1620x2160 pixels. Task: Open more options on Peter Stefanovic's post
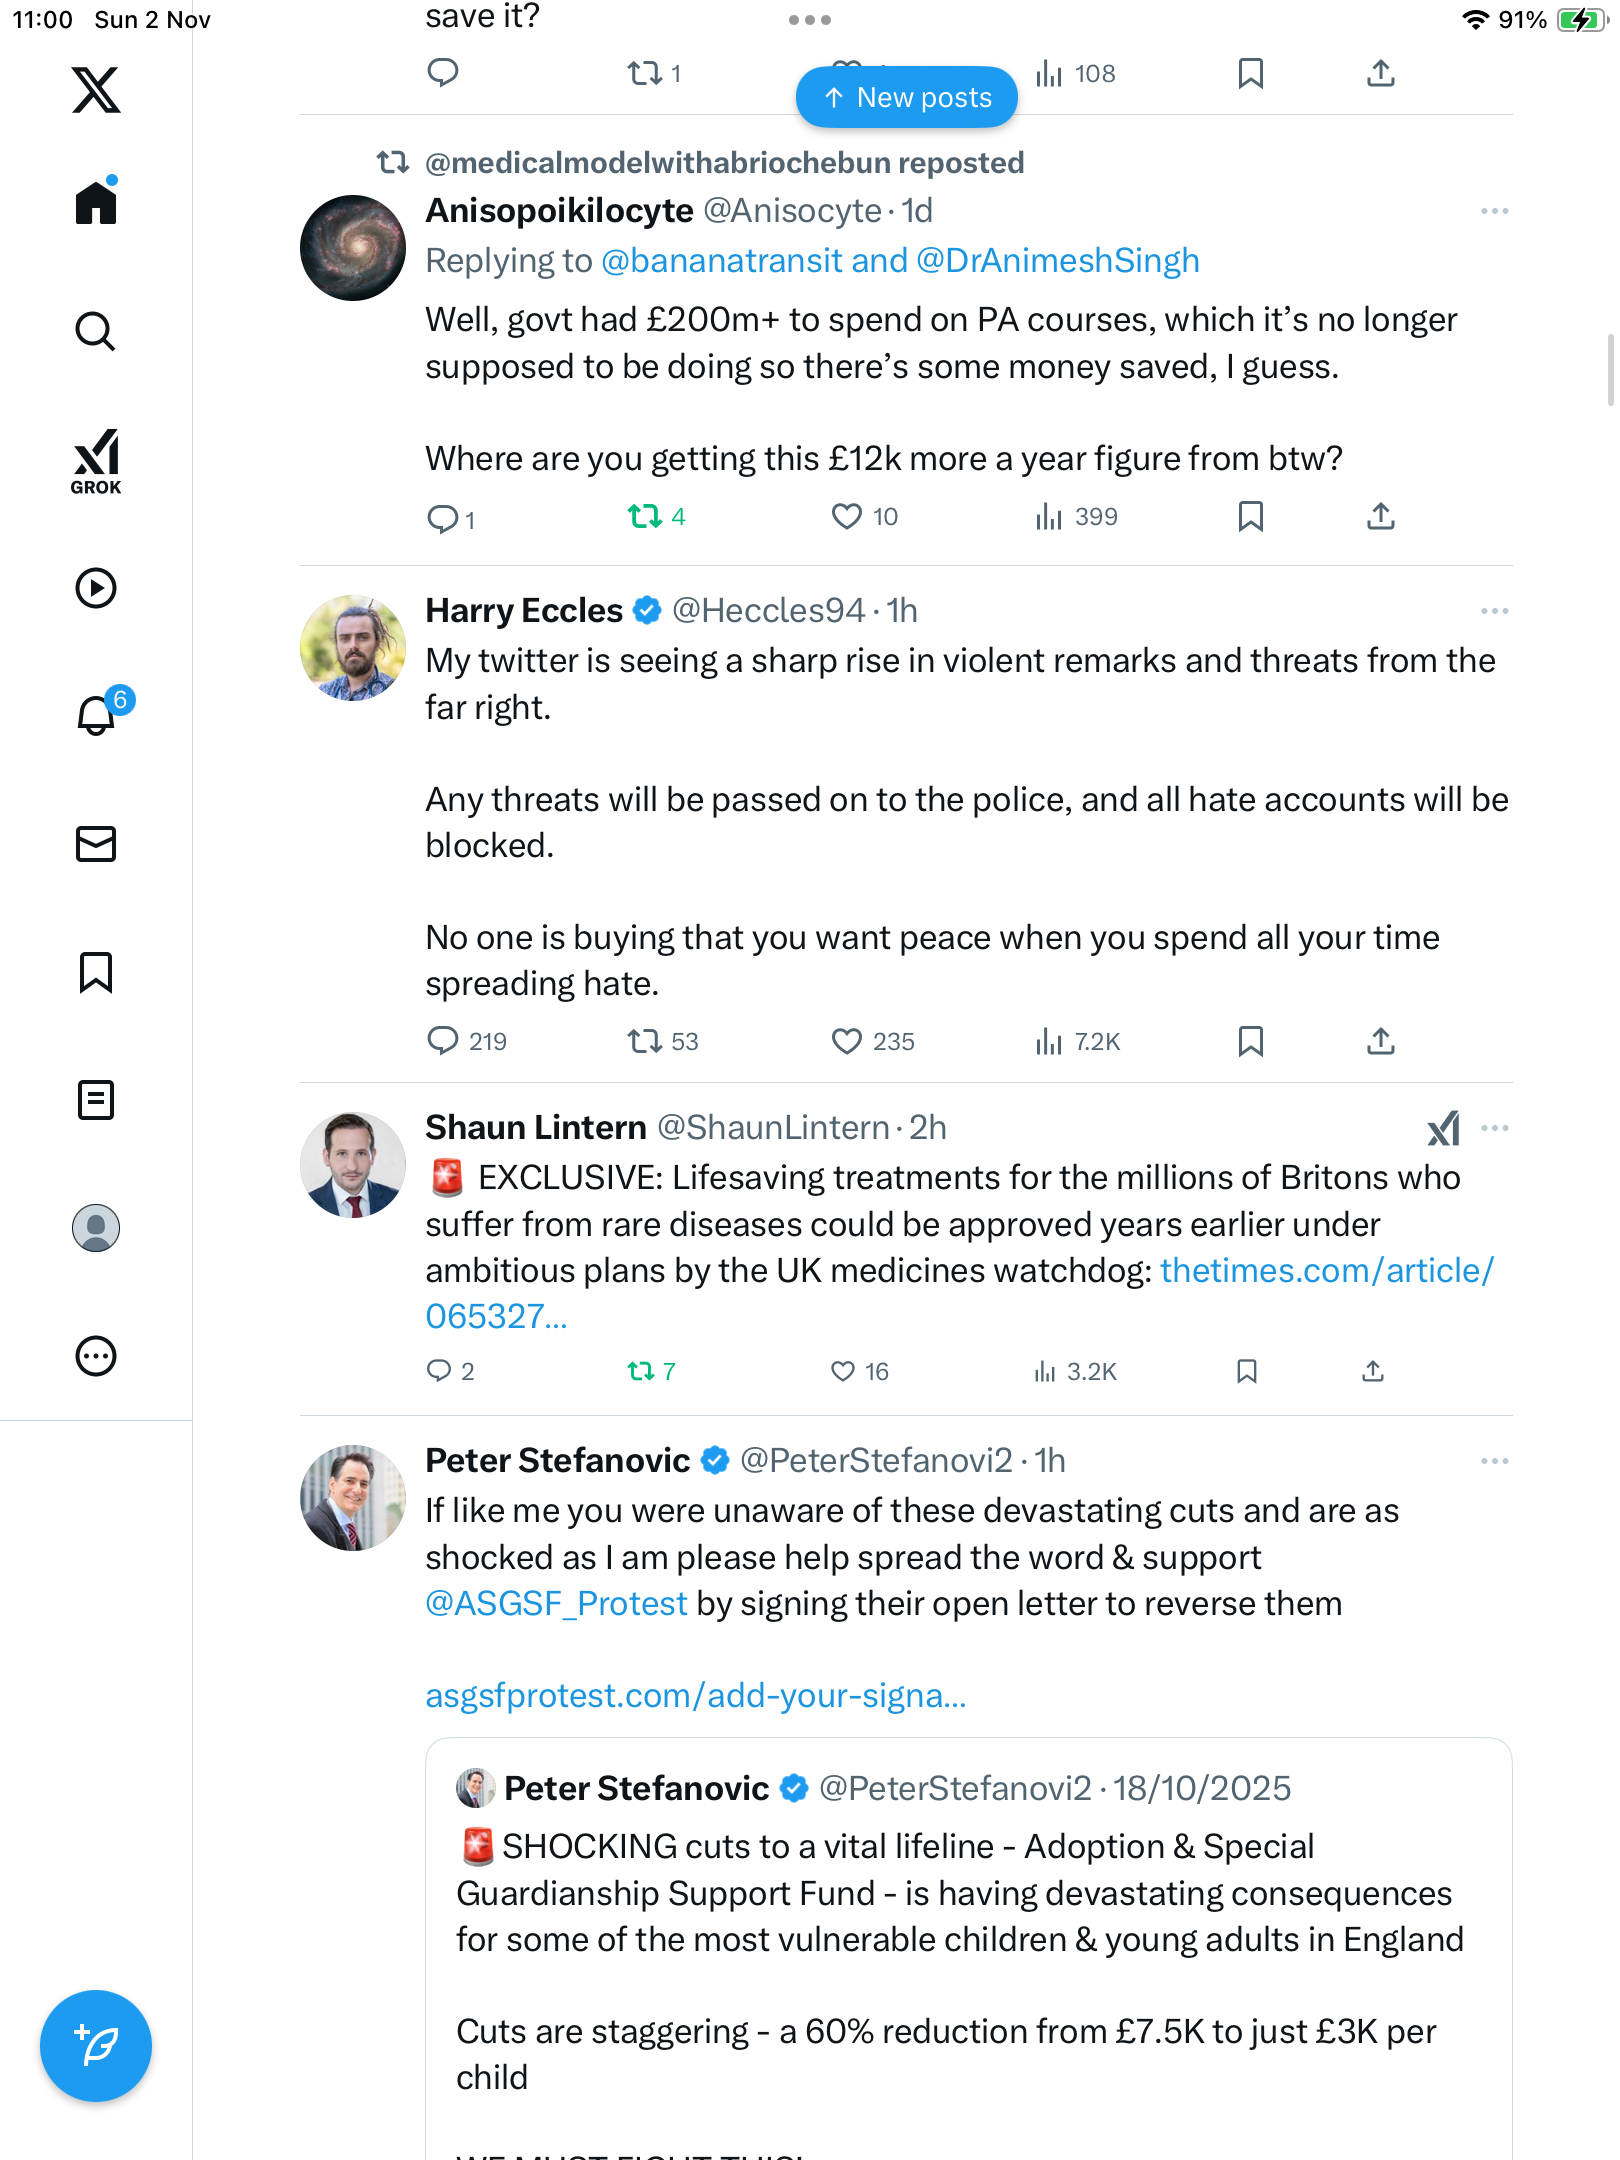(1494, 1461)
